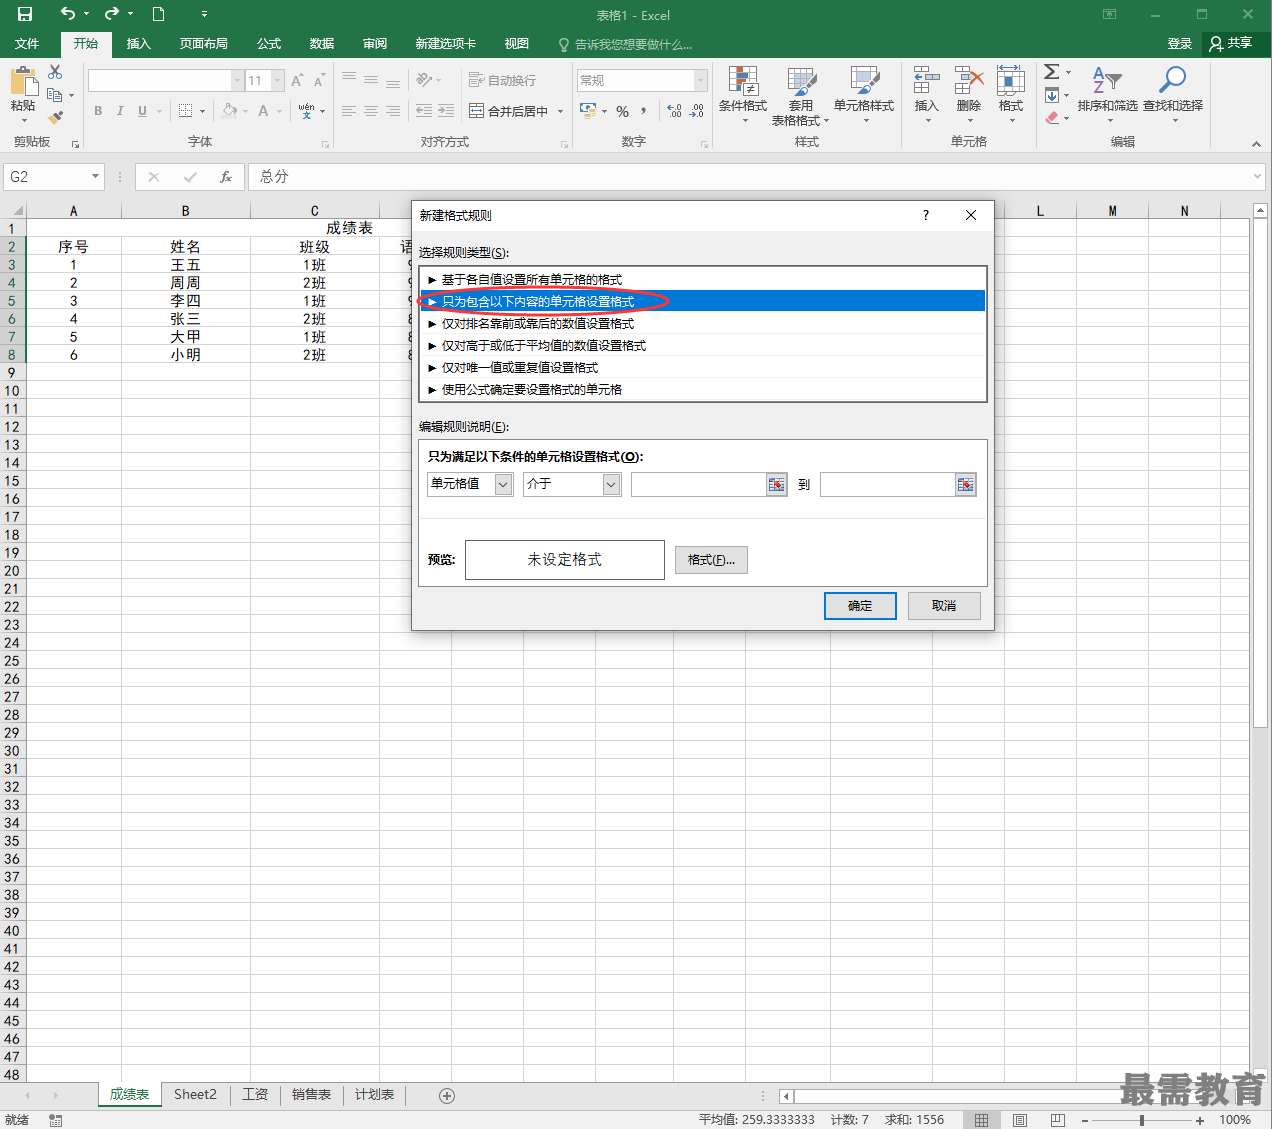Toggle Underline formatting

[x=142, y=111]
